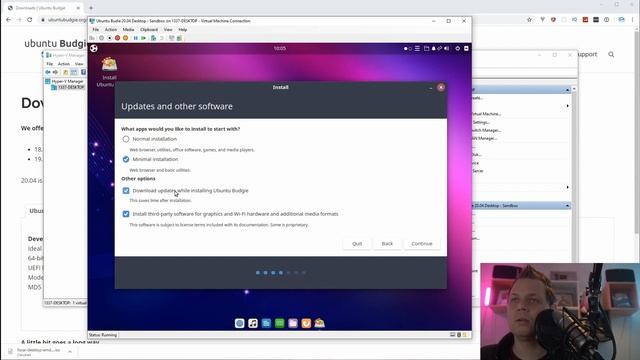Click the clock in the Budgie panel
This screenshot has height=360, width=640.
(280, 49)
